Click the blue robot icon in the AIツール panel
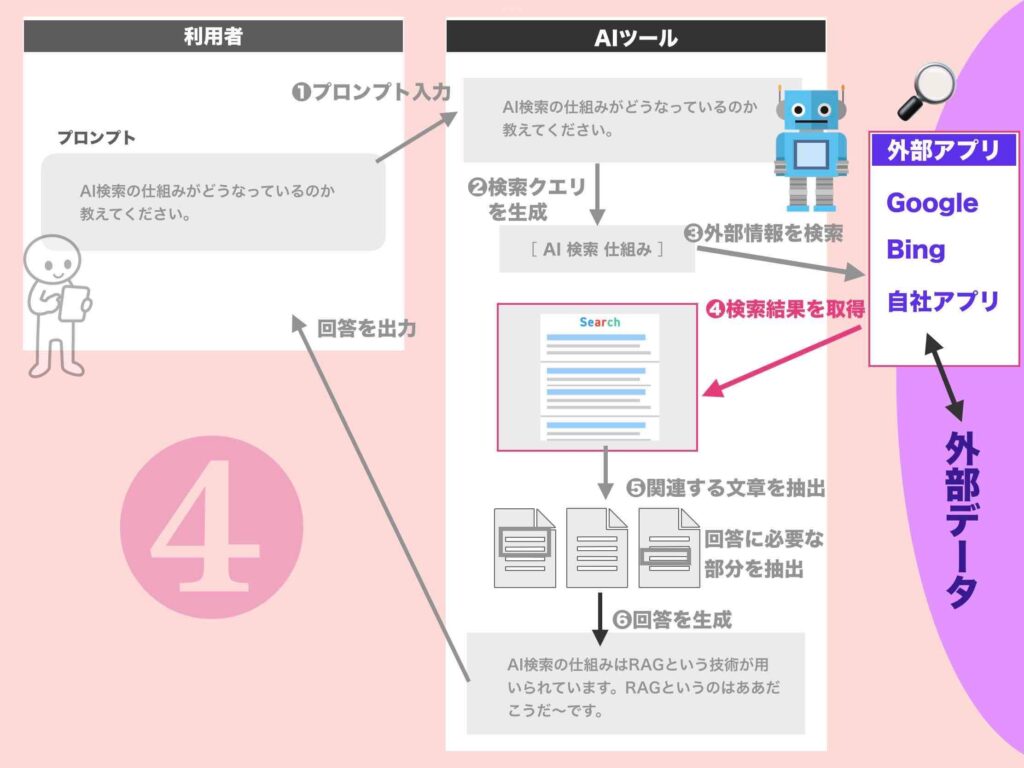Screen dimensions: 1024x768 810,148
